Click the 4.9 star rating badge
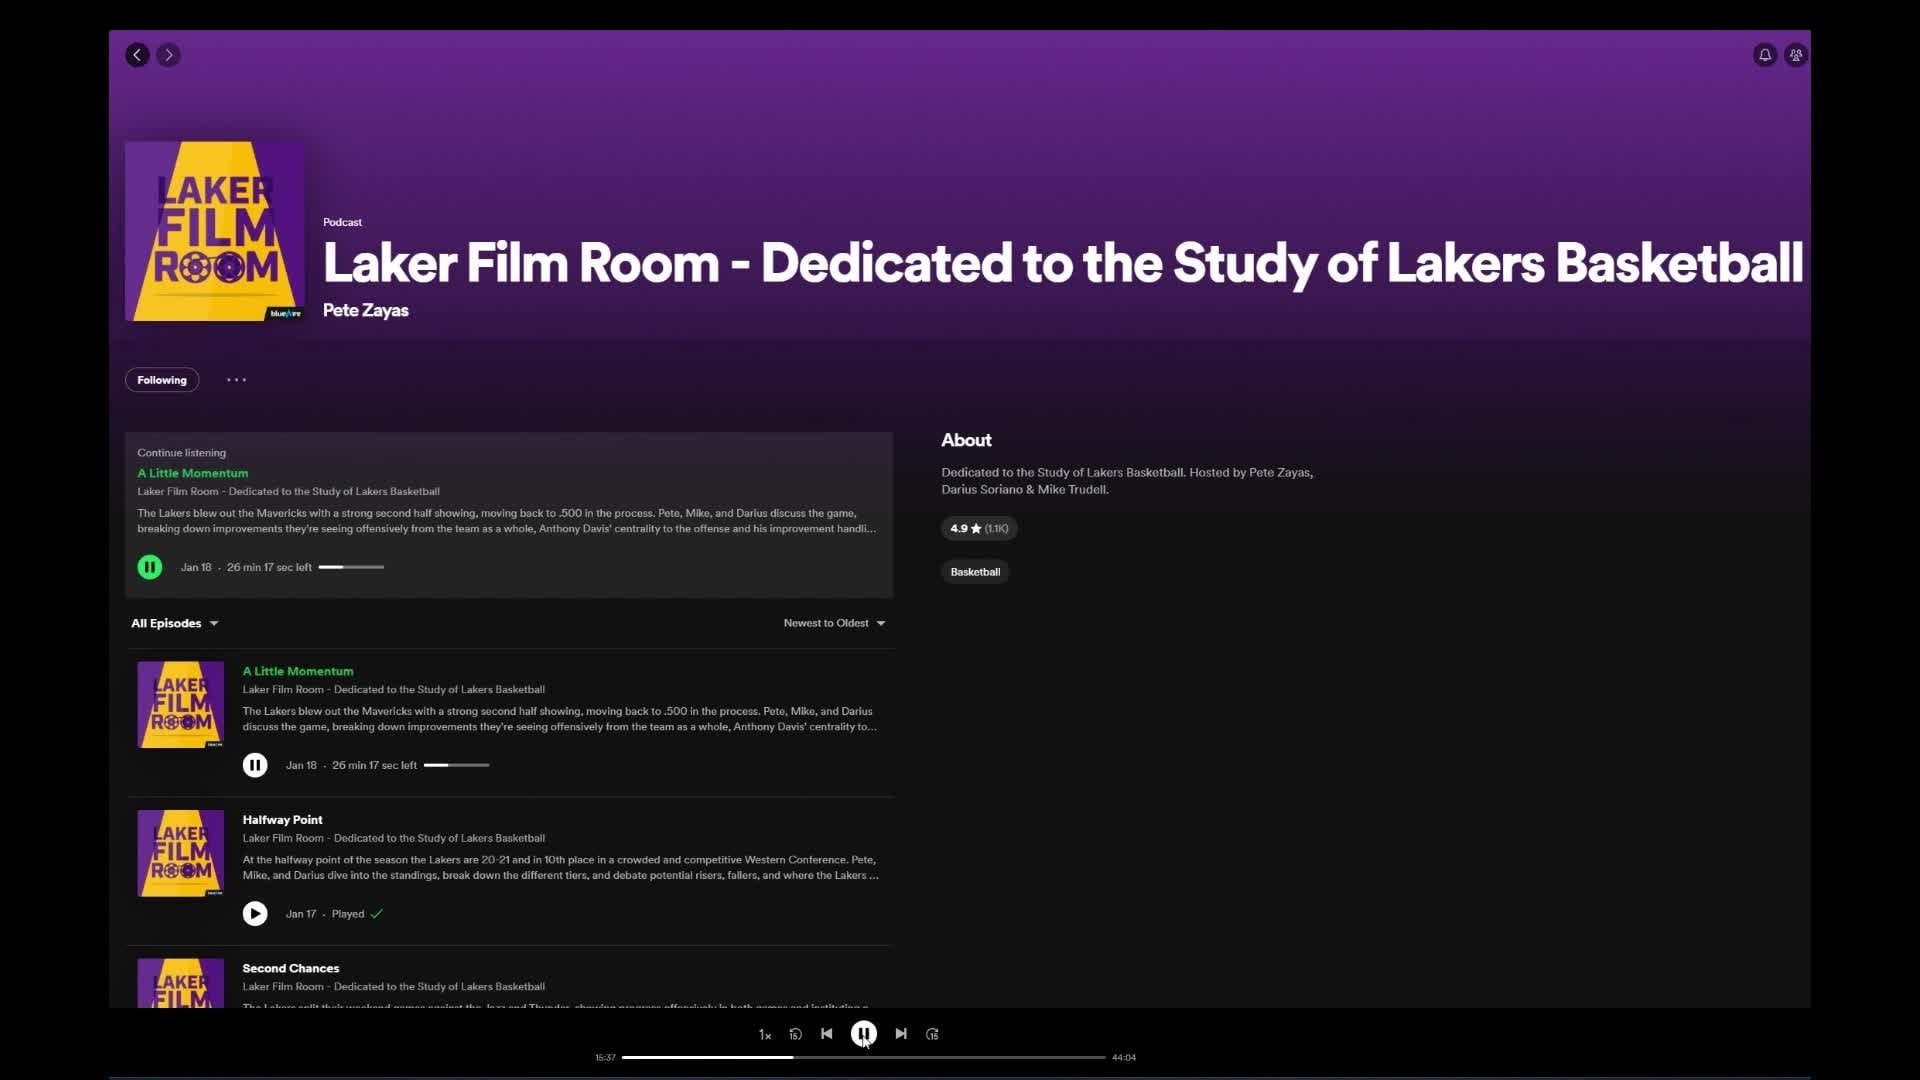This screenshot has height=1080, width=1920. tap(979, 528)
